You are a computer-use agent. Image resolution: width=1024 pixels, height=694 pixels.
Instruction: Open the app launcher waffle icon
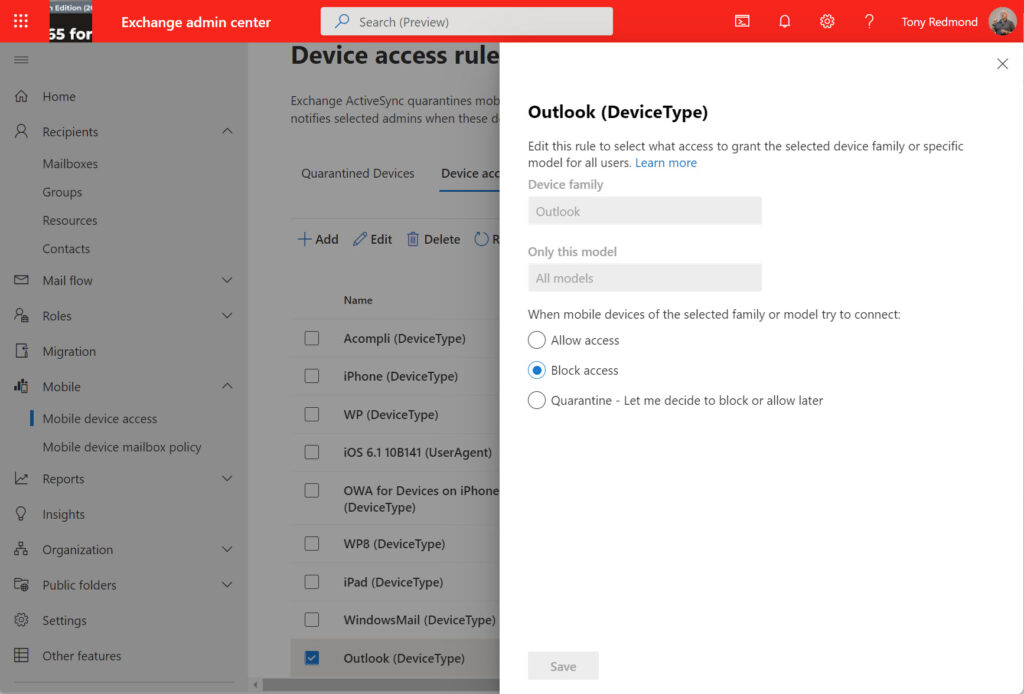(21, 21)
